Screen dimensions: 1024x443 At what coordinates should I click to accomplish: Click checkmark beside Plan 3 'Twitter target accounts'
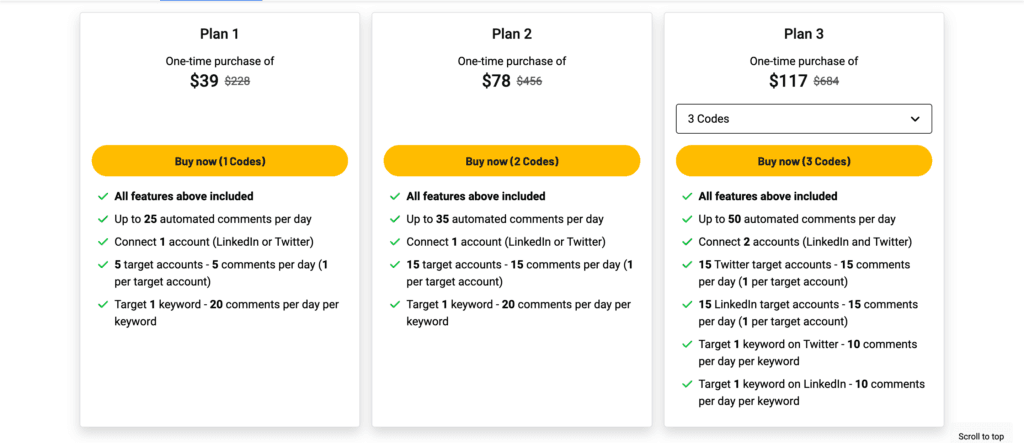click(x=687, y=265)
